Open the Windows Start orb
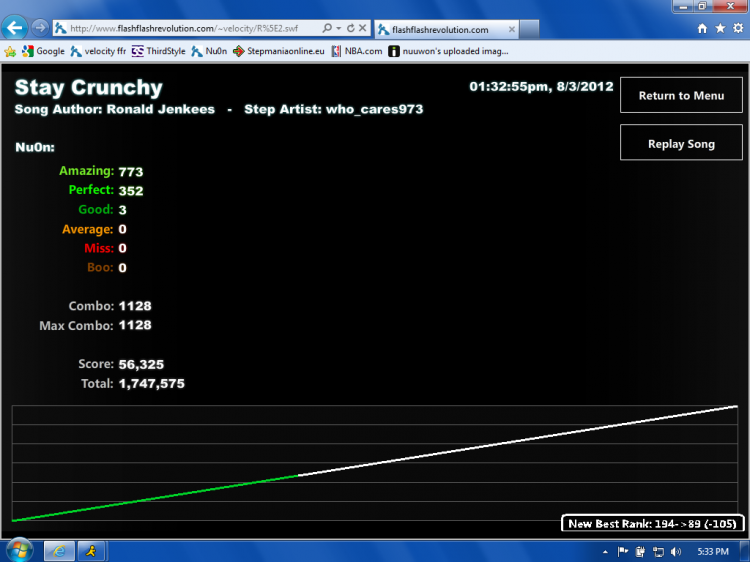 point(19,551)
